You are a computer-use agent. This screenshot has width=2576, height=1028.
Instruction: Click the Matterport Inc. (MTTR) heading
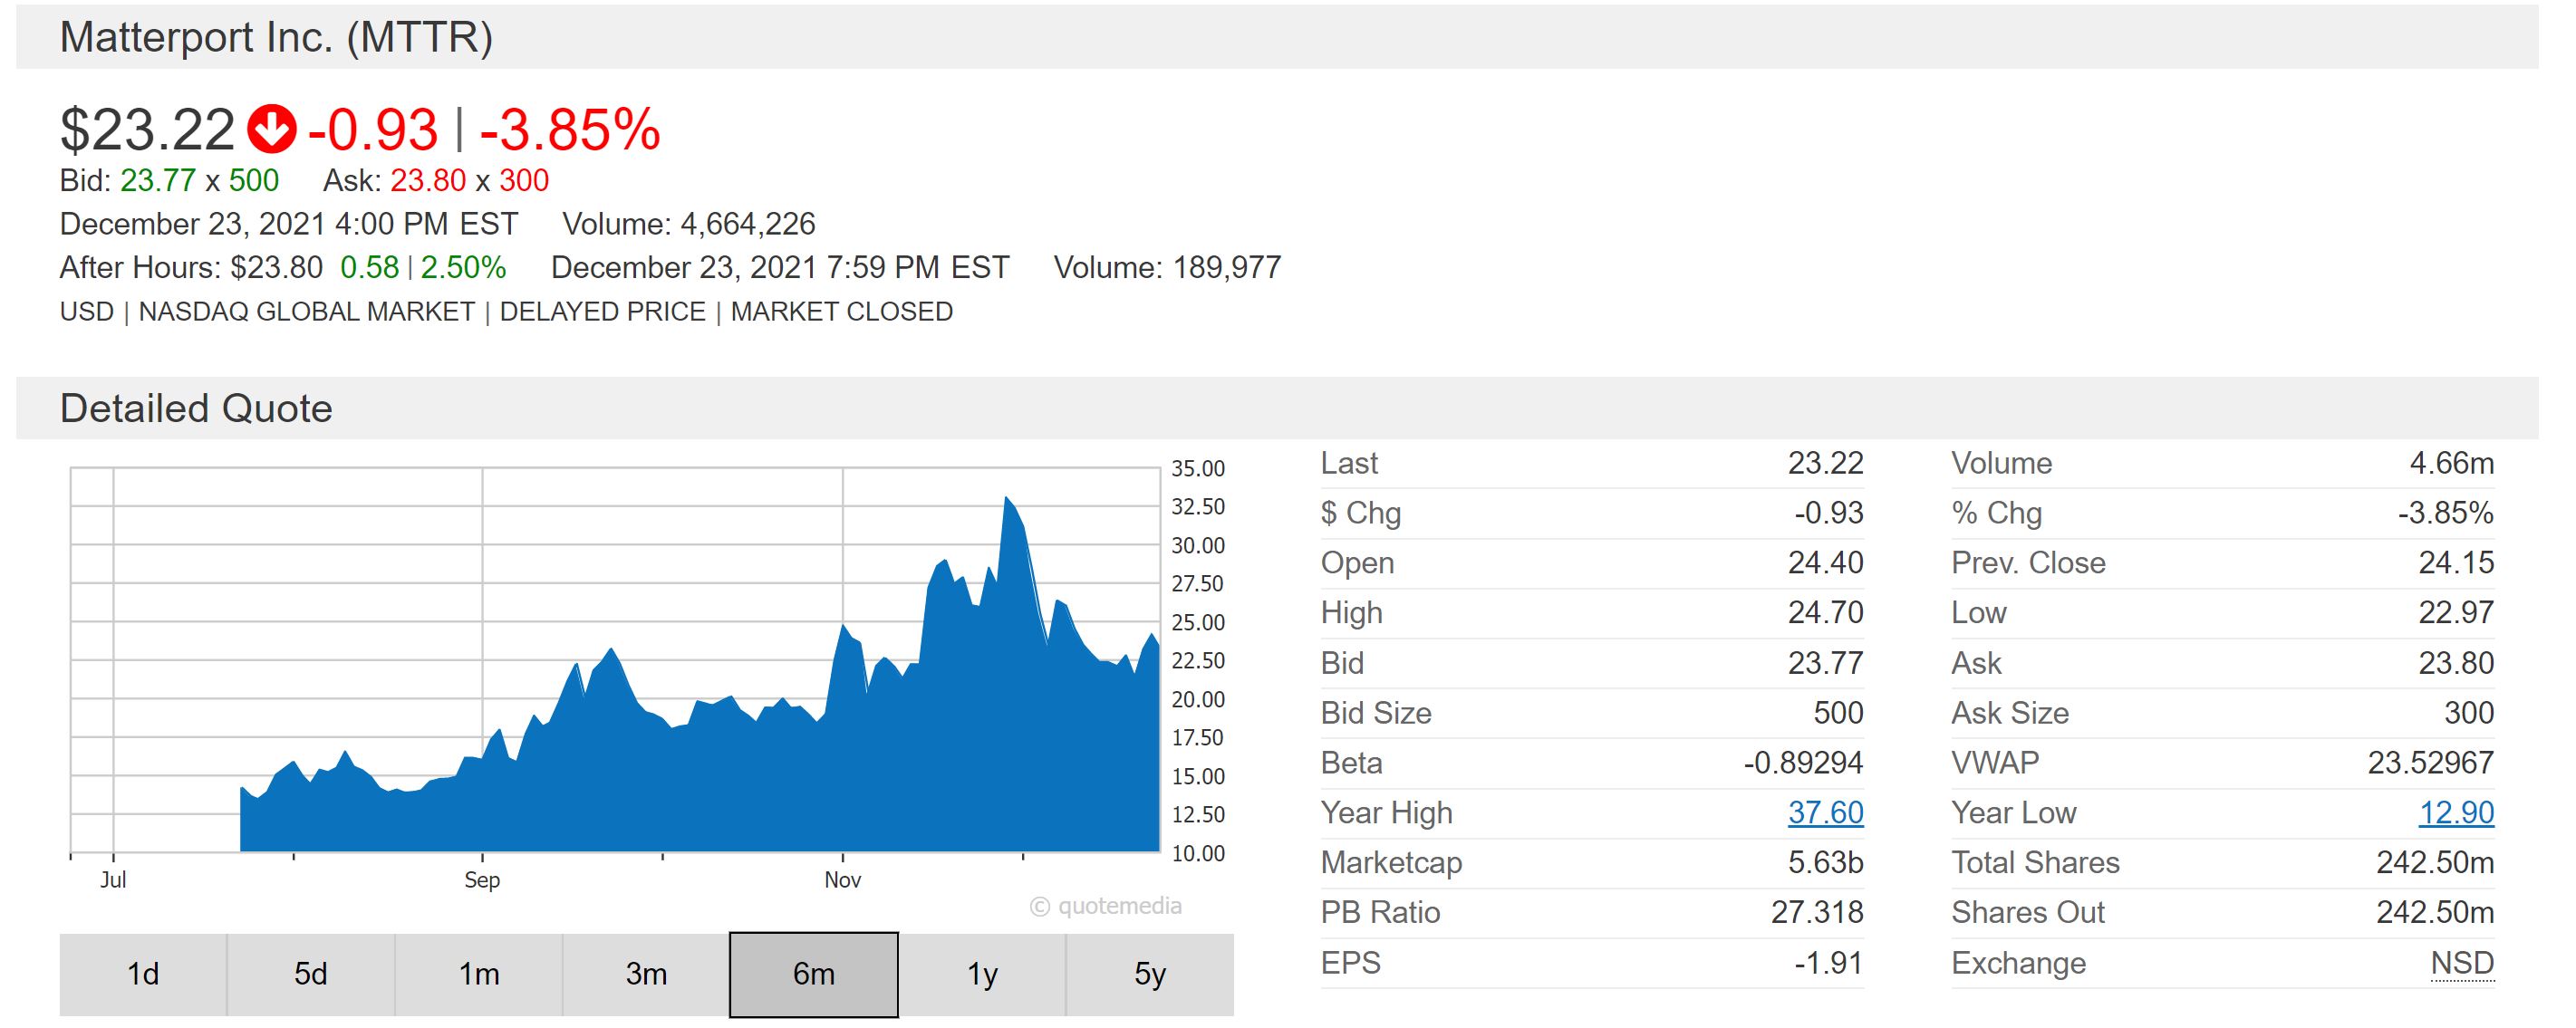pyautogui.click(x=276, y=38)
